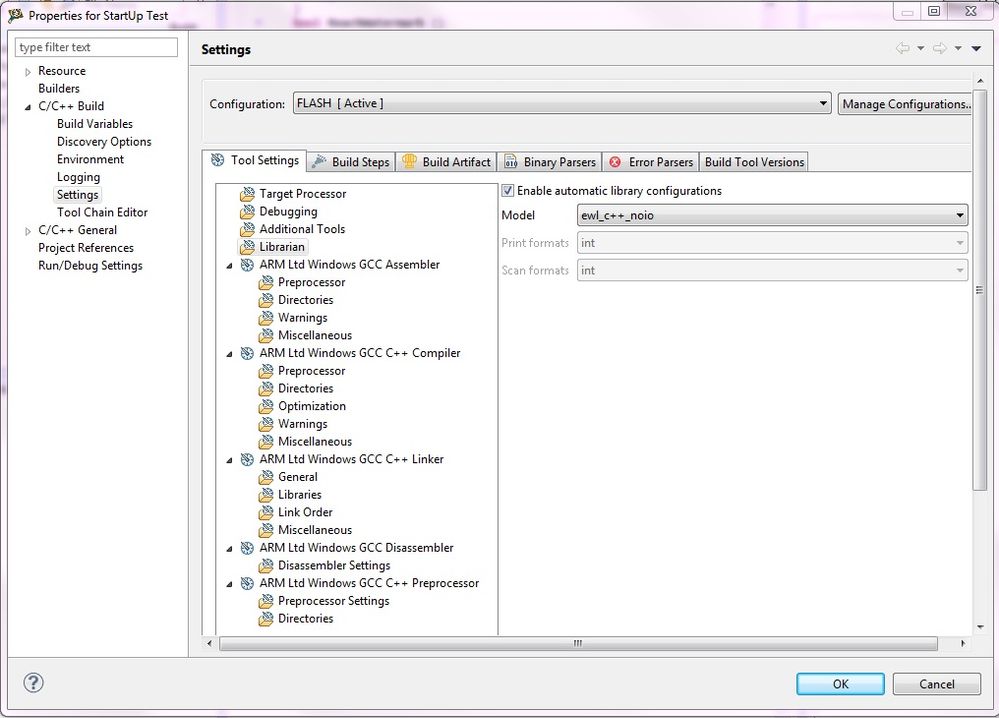Image resolution: width=999 pixels, height=718 pixels.
Task: Open the Build Artifact tab
Action: 447,162
